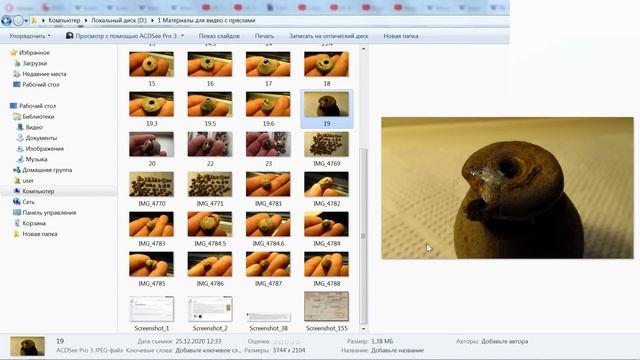Select thumbnail IMG_4782
The width and height of the screenshot is (640, 360).
tap(327, 184)
